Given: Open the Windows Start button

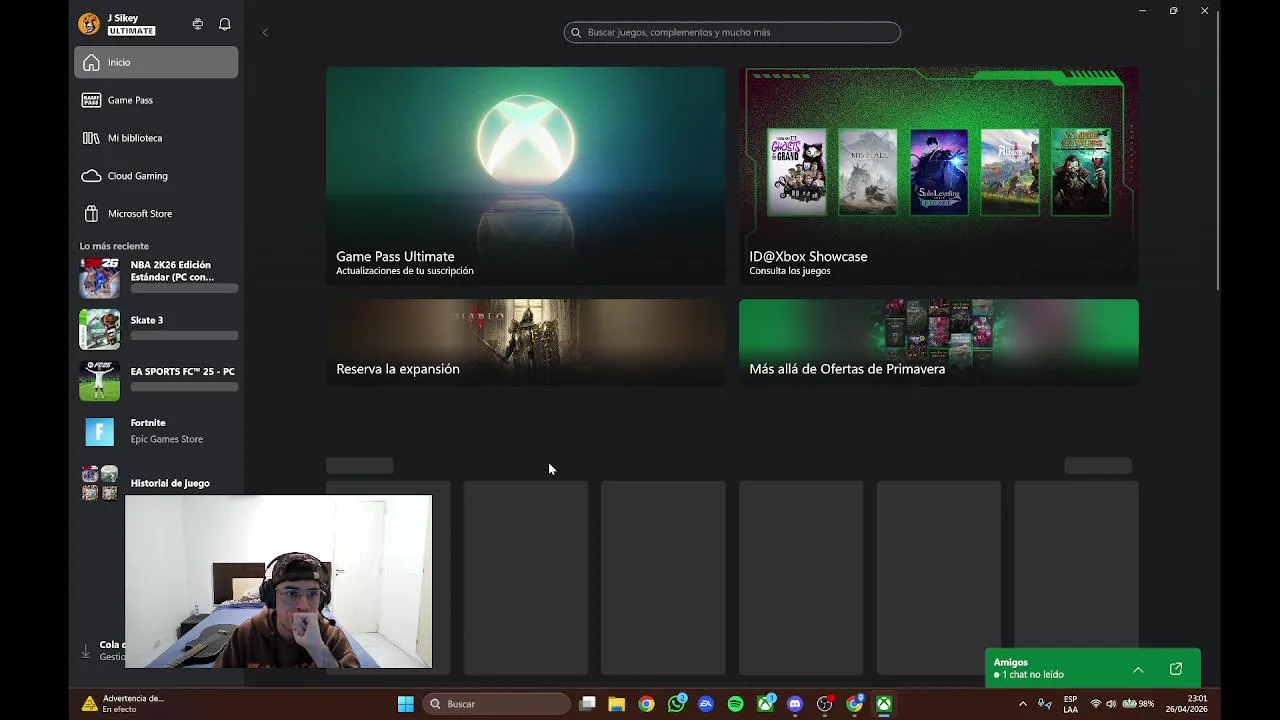Looking at the screenshot, I should coord(405,704).
